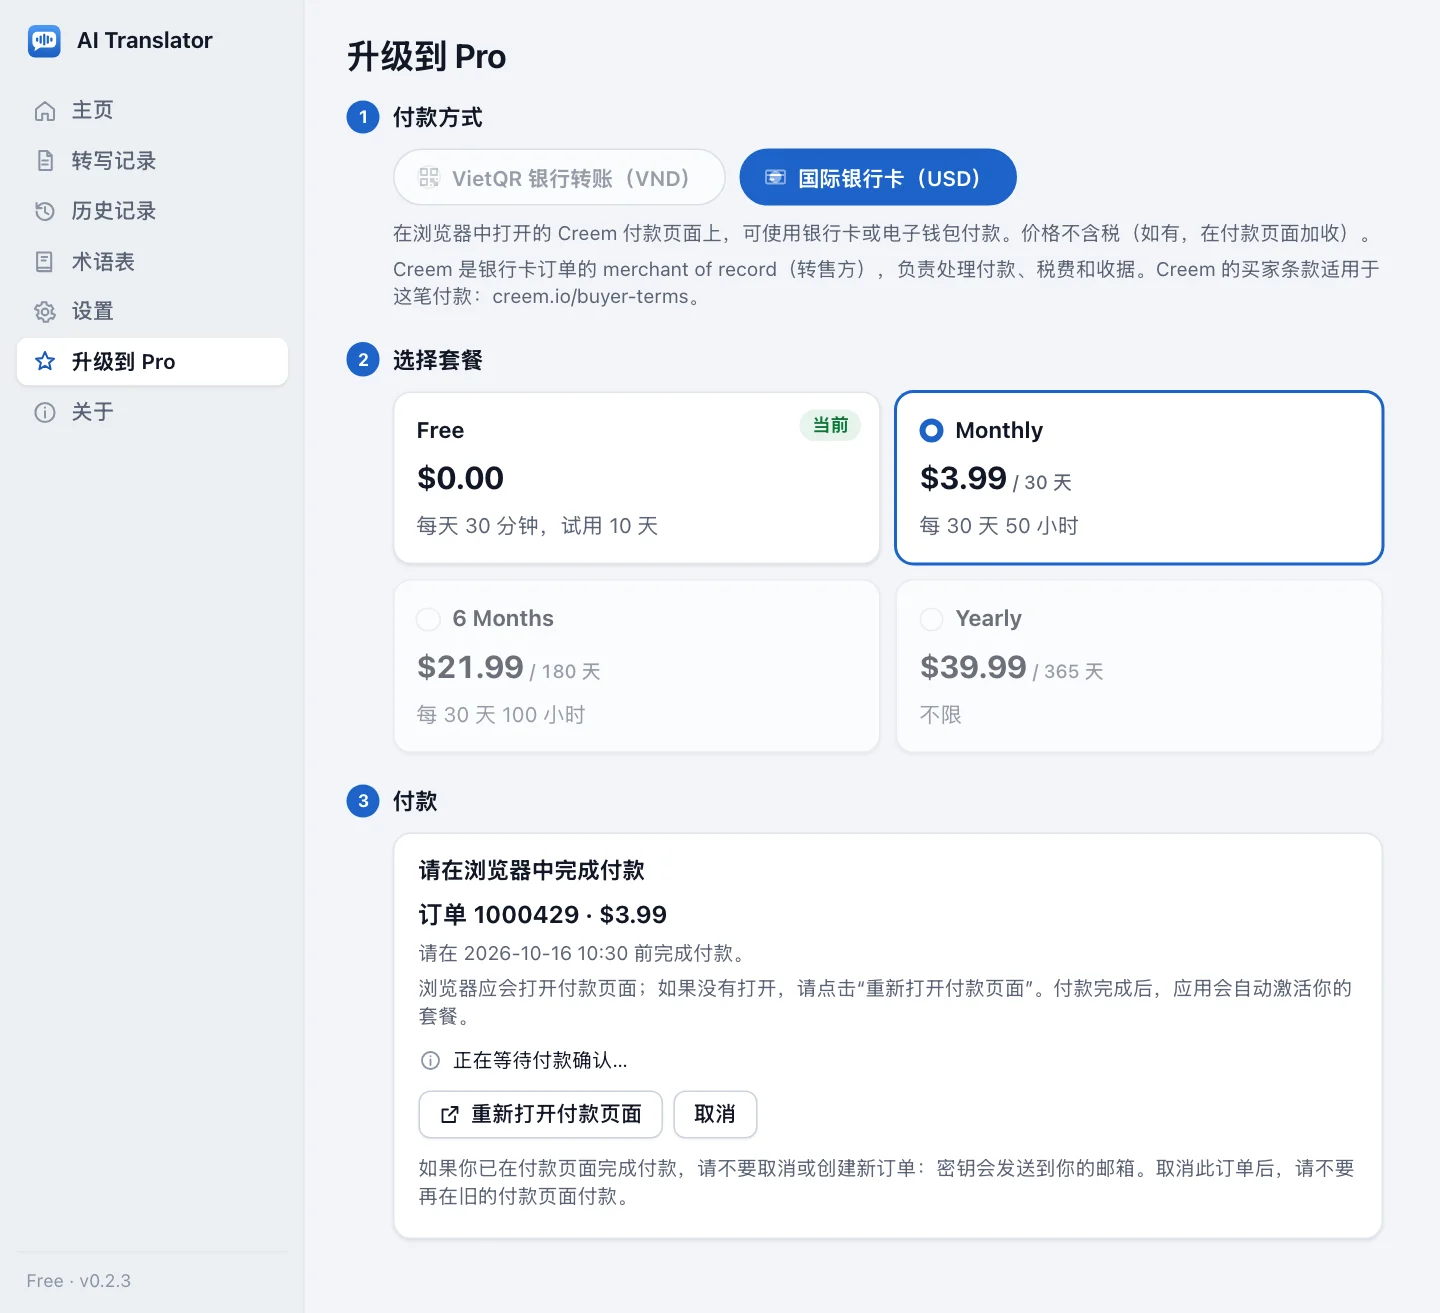Go to 转写记录 in the sidebar
The image size is (1440, 1313).
click(x=152, y=161)
